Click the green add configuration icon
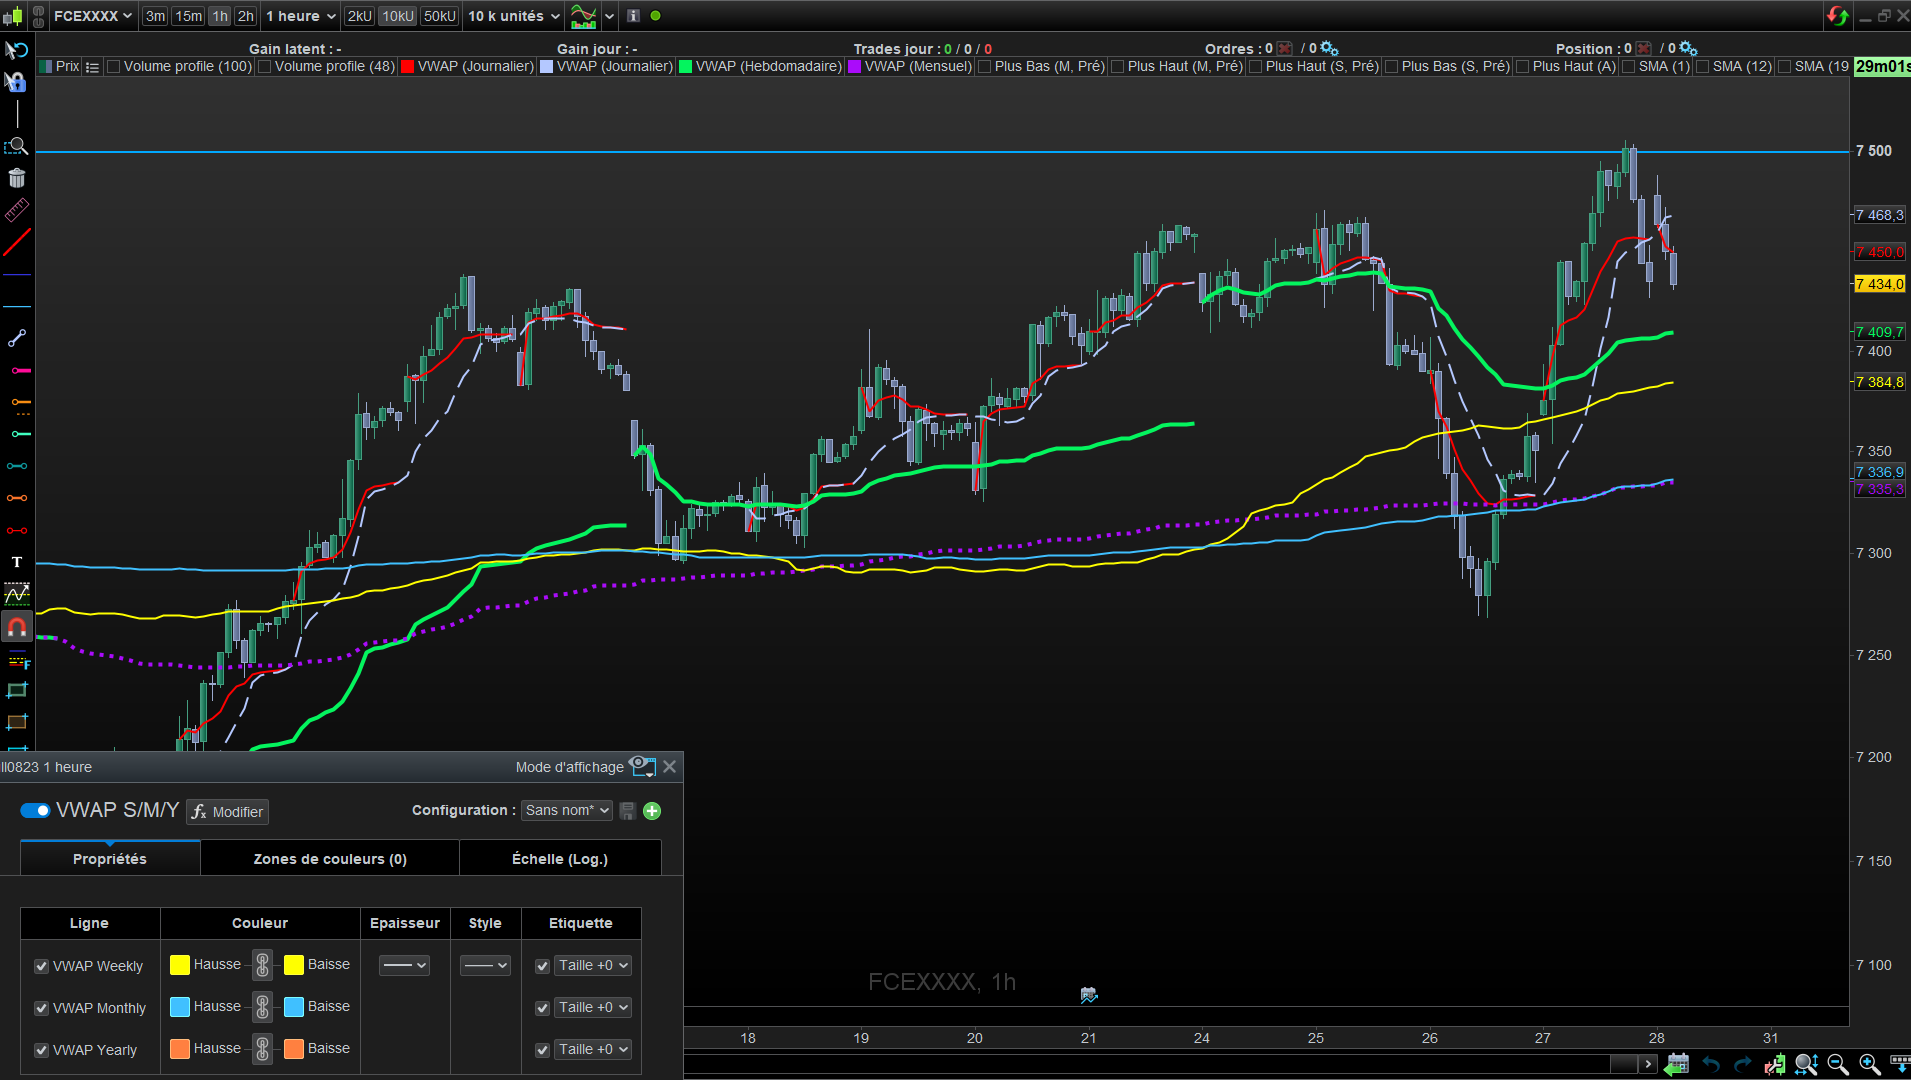This screenshot has width=1911, height=1080. (x=652, y=811)
